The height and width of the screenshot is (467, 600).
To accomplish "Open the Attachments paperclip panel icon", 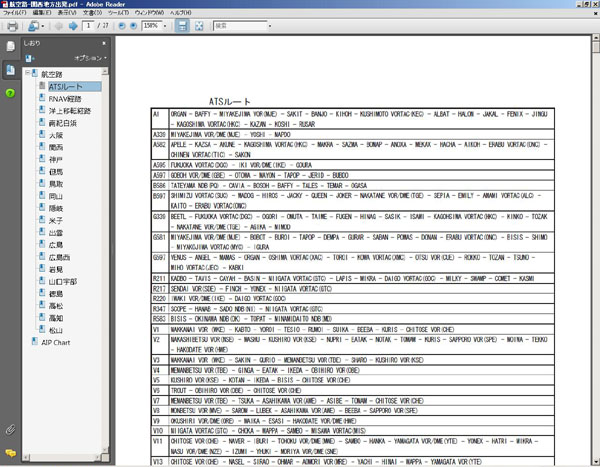I will [x=10, y=430].
